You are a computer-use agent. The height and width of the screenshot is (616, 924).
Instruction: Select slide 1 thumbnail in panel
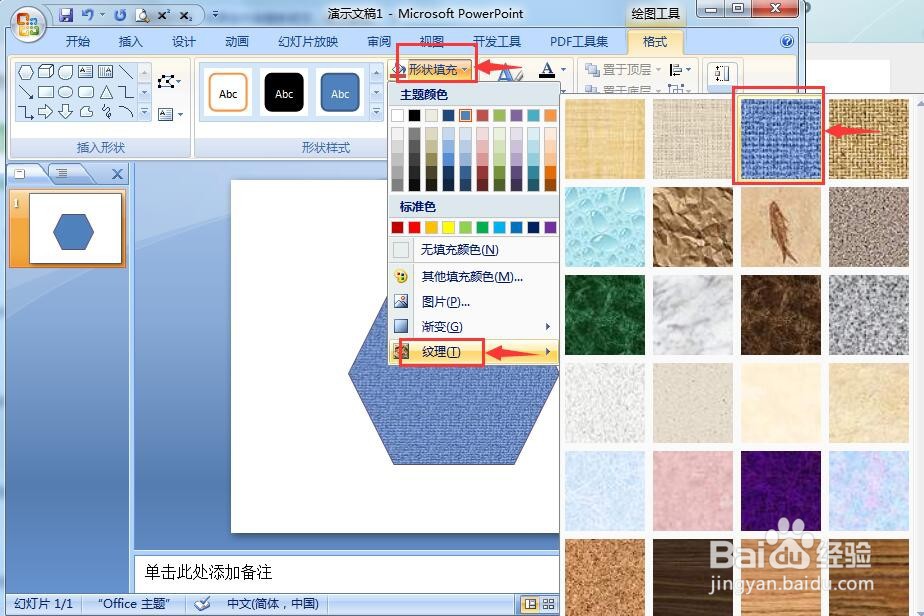75,228
